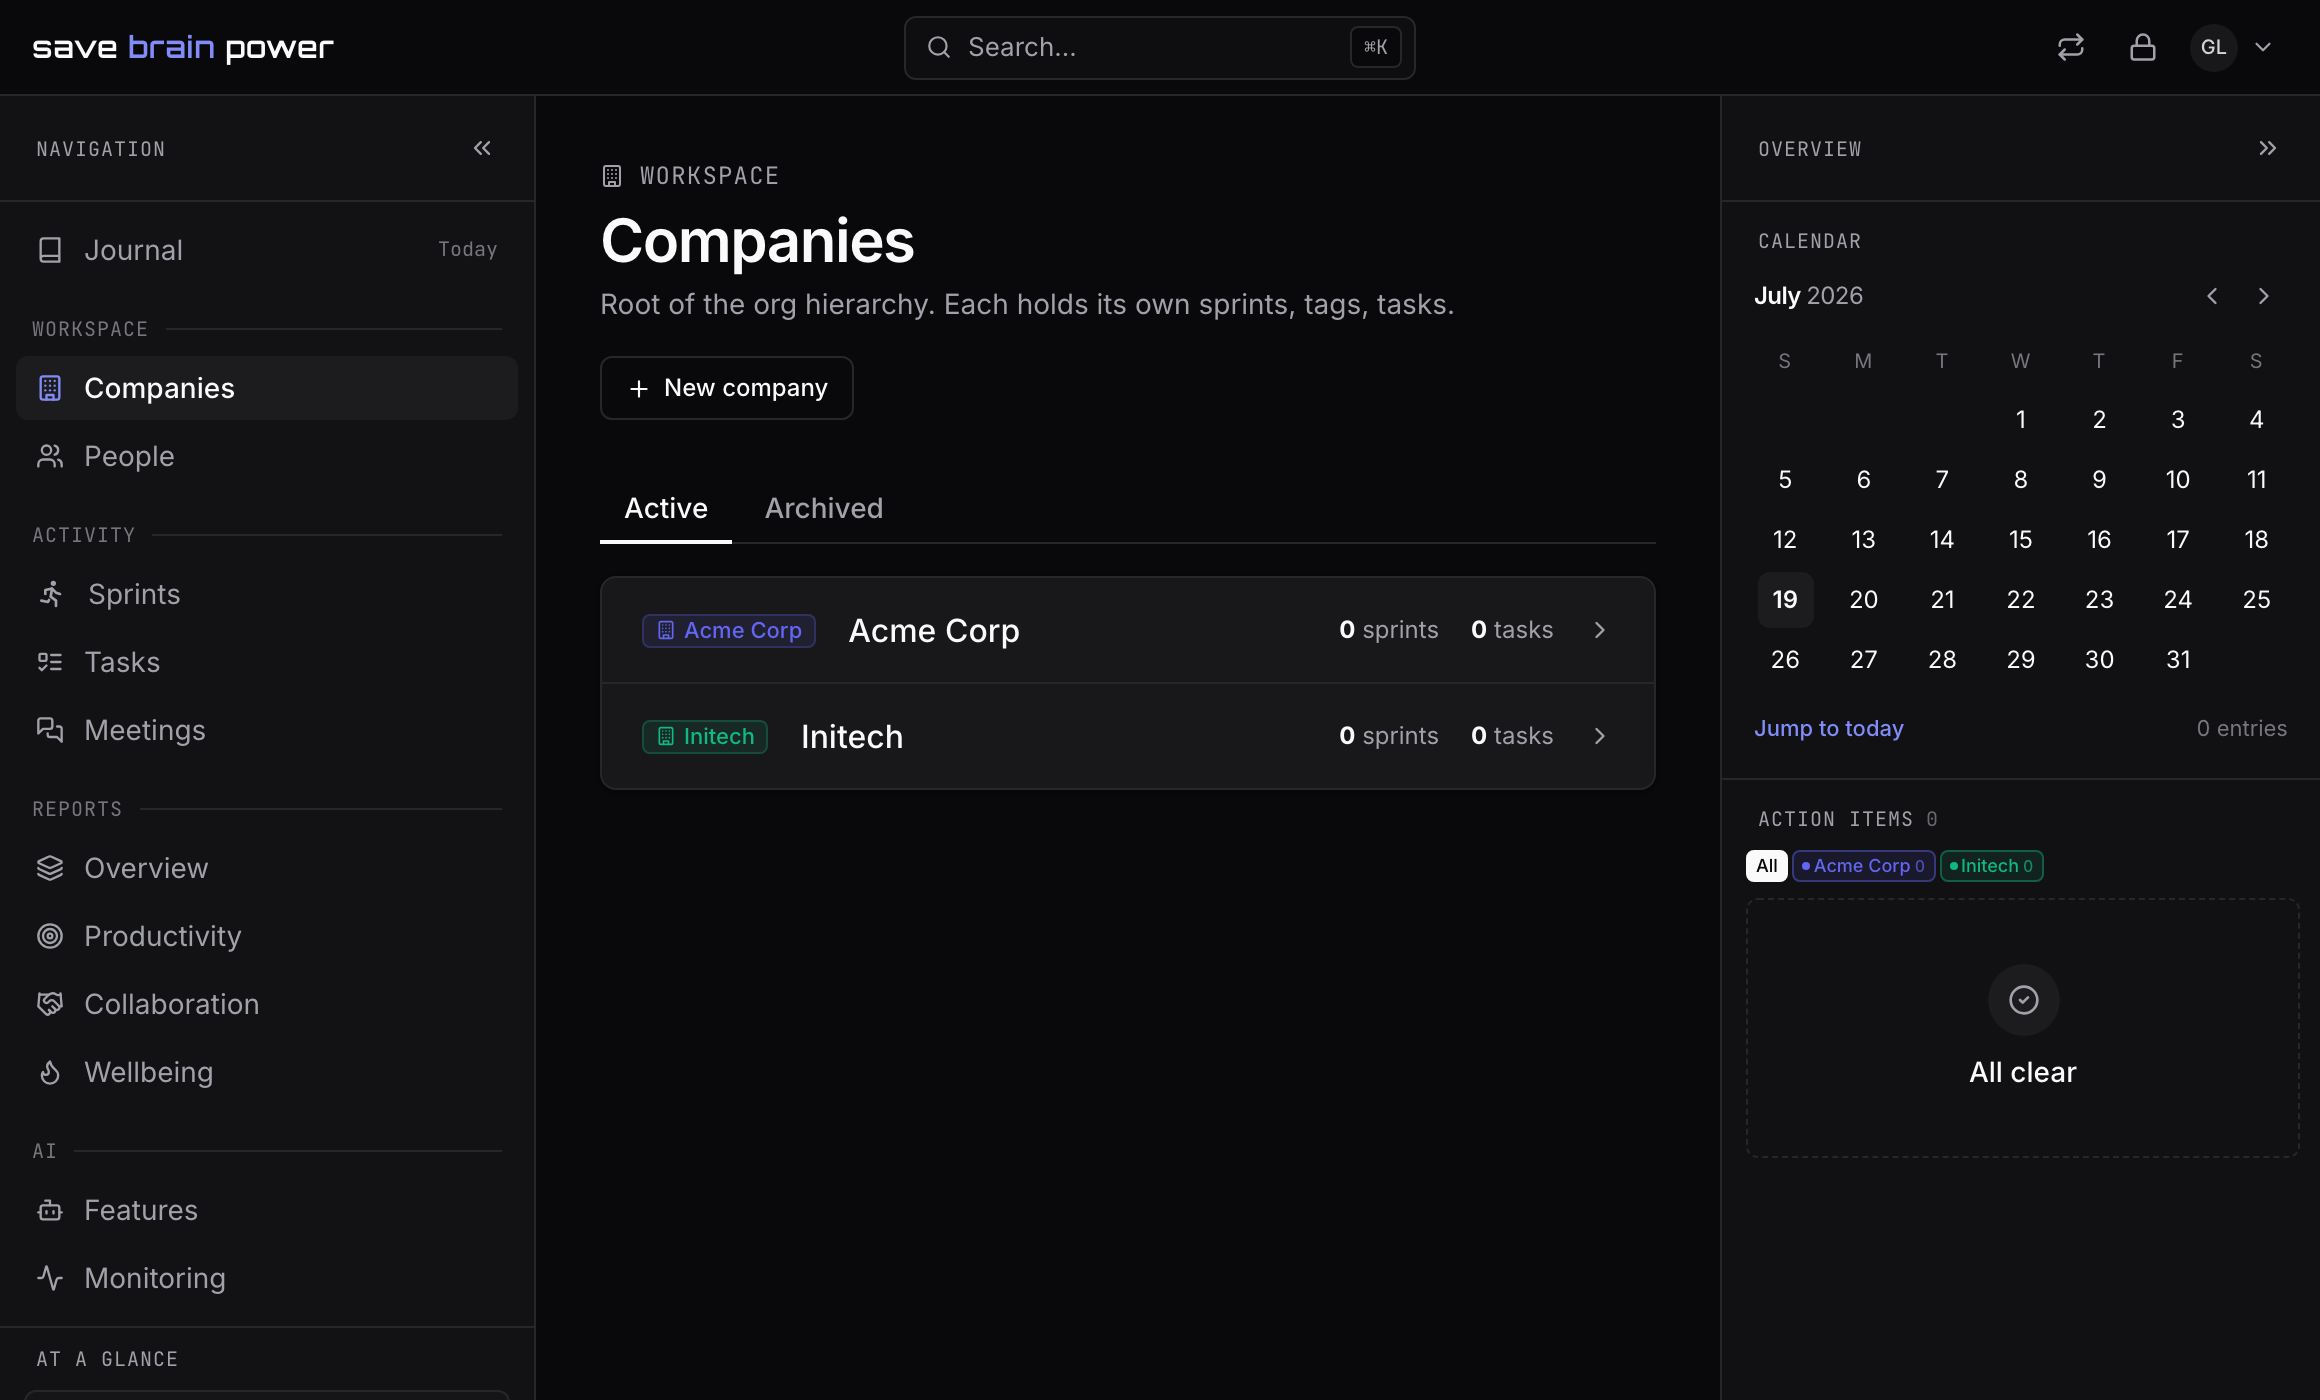This screenshot has width=2320, height=1400.
Task: Click the sync arrows icon in header
Action: [x=2071, y=47]
